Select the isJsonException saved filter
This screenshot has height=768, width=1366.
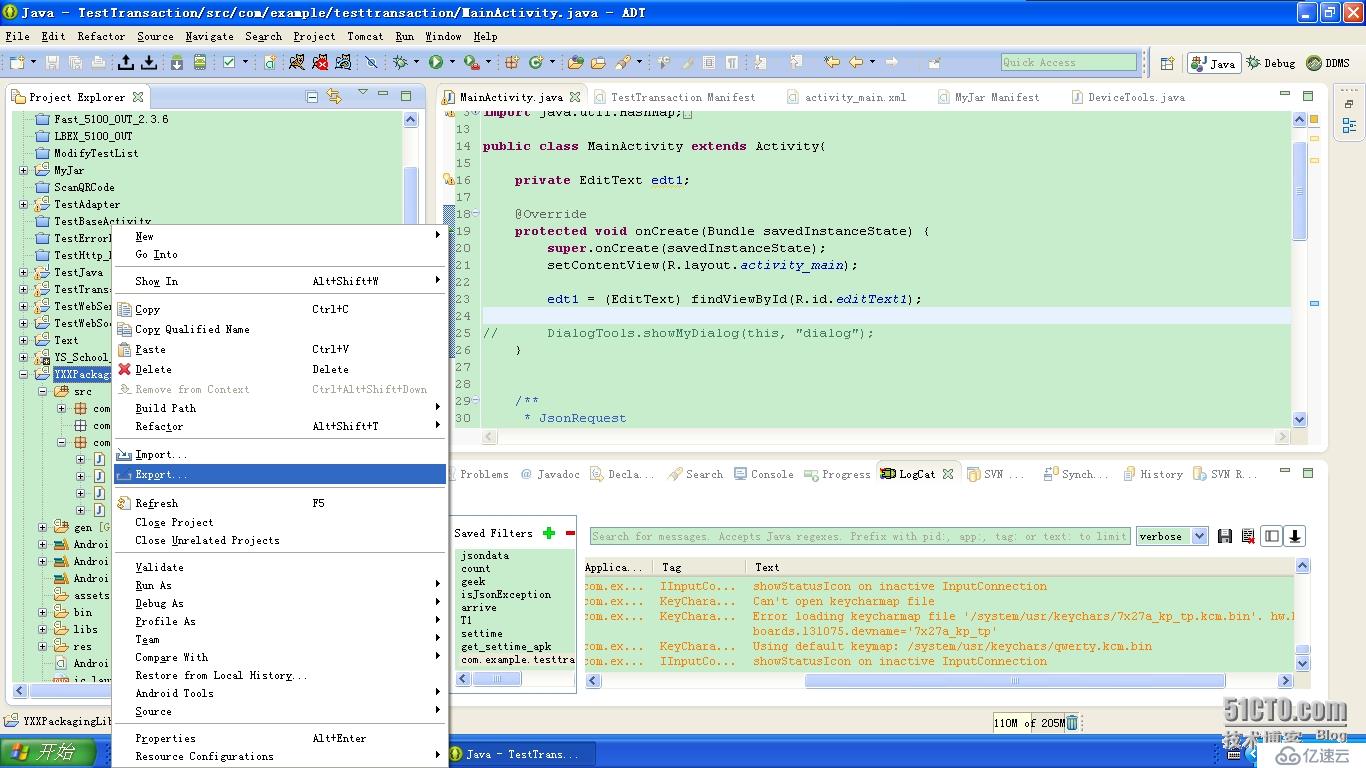(x=506, y=594)
